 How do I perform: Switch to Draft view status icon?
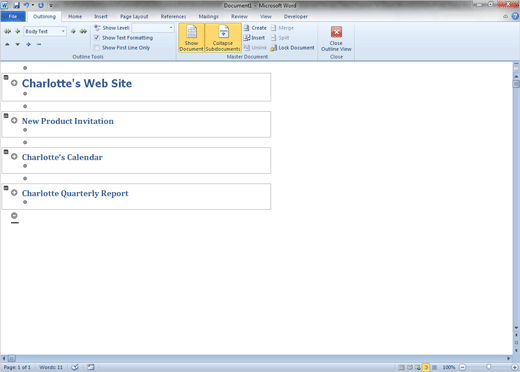[x=434, y=367]
